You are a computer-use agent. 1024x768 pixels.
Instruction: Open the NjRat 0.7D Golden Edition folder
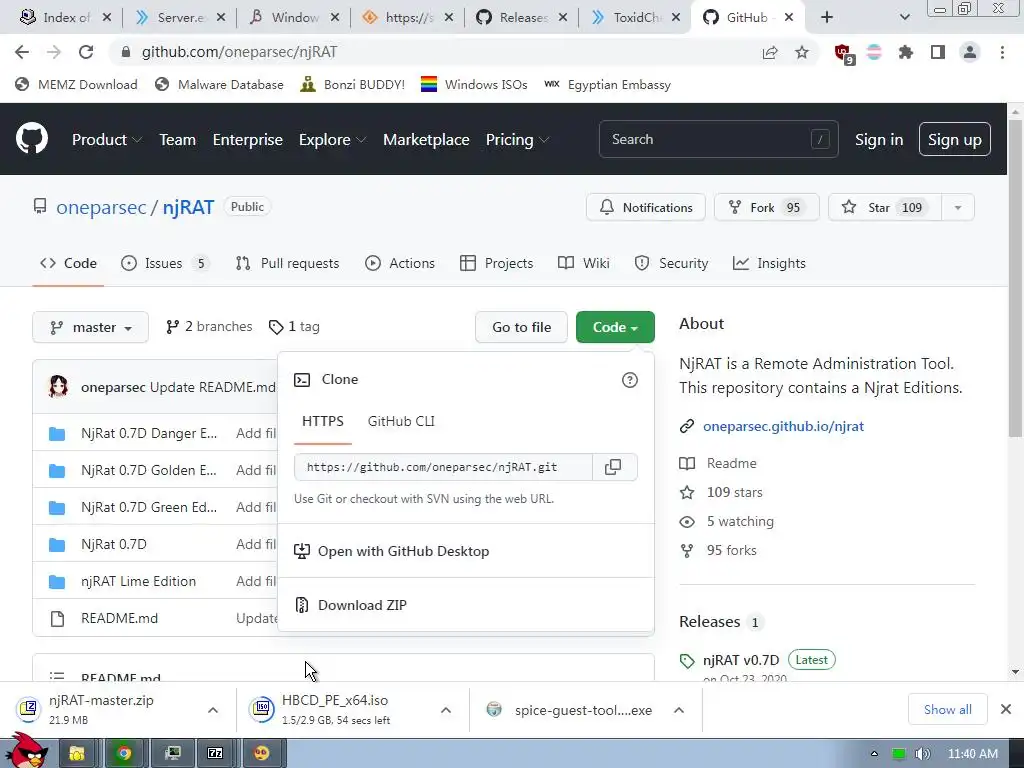pos(148,470)
